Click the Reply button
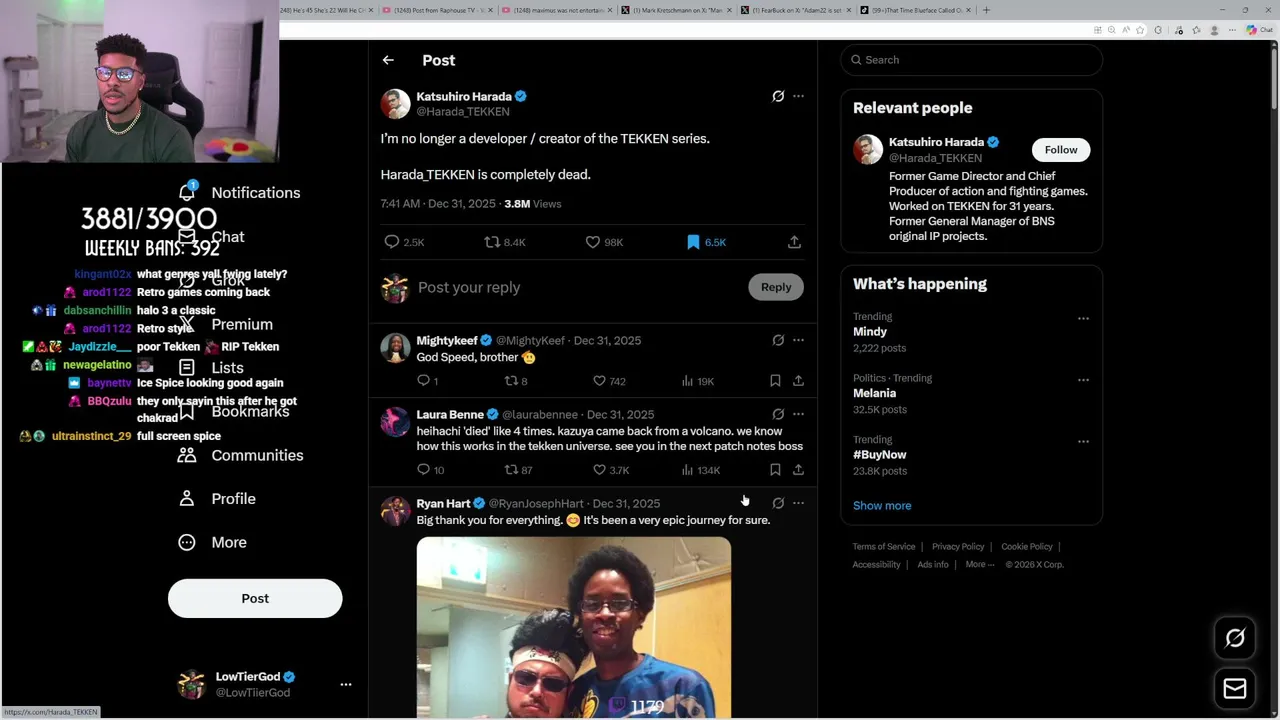 tap(775, 287)
